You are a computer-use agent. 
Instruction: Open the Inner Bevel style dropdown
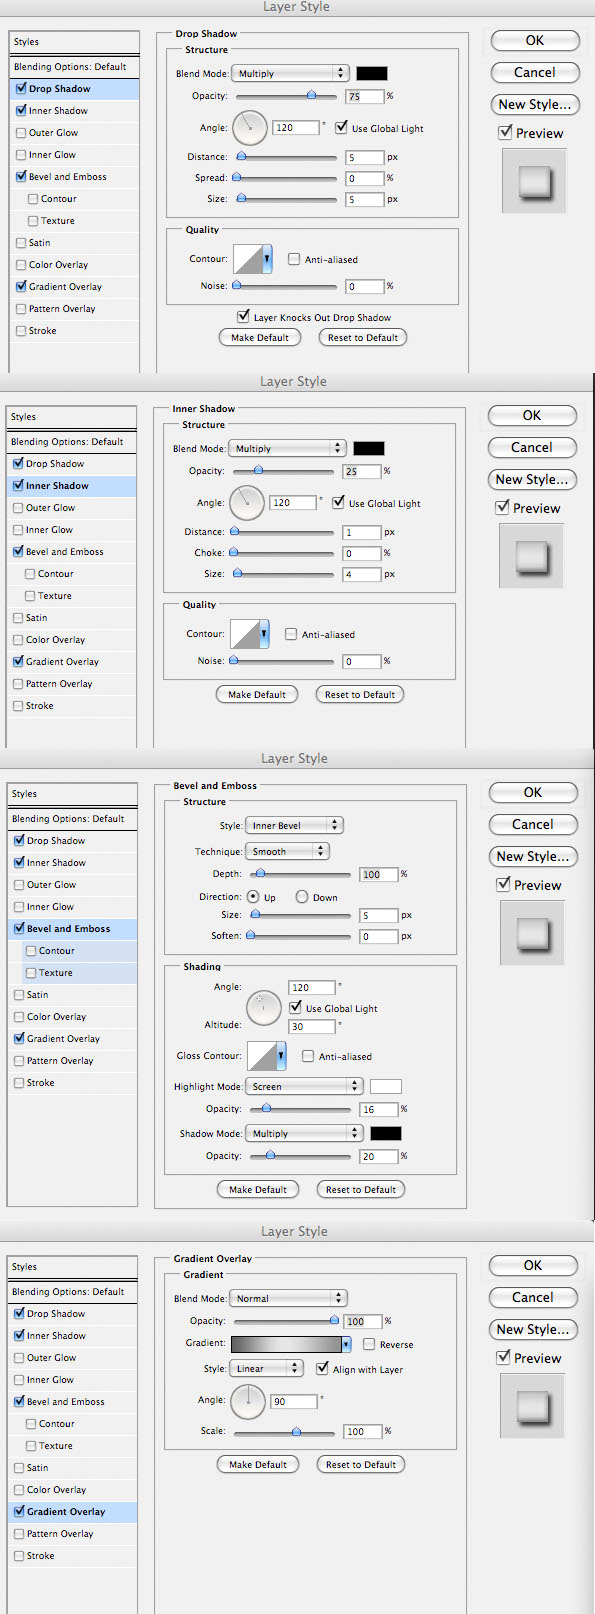(294, 825)
